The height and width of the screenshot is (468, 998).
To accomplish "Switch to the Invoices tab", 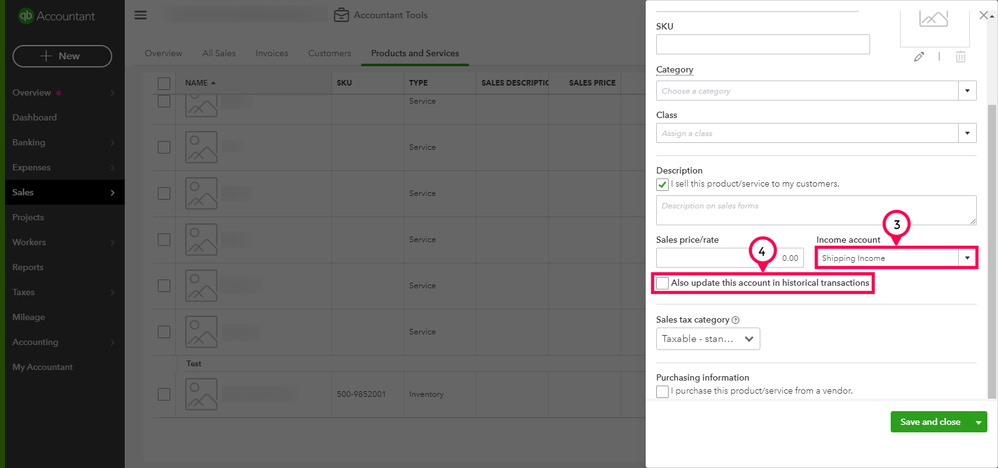I will [272, 53].
